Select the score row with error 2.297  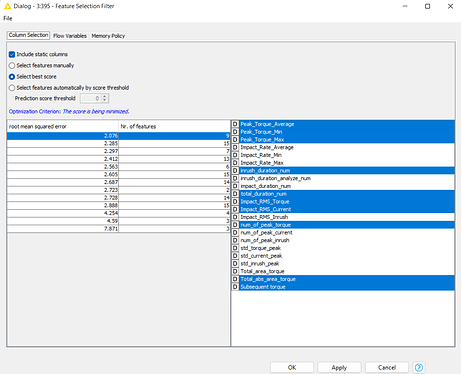point(118,151)
